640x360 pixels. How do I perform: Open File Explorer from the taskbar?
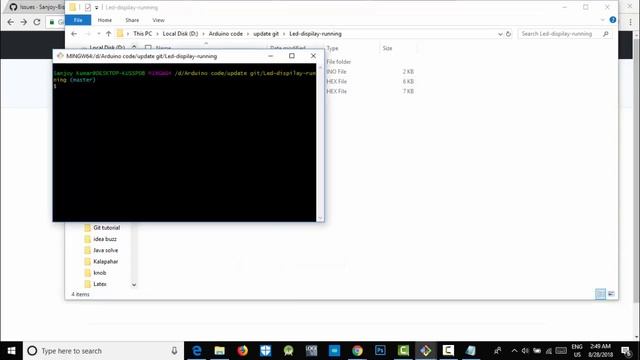(x=220, y=351)
